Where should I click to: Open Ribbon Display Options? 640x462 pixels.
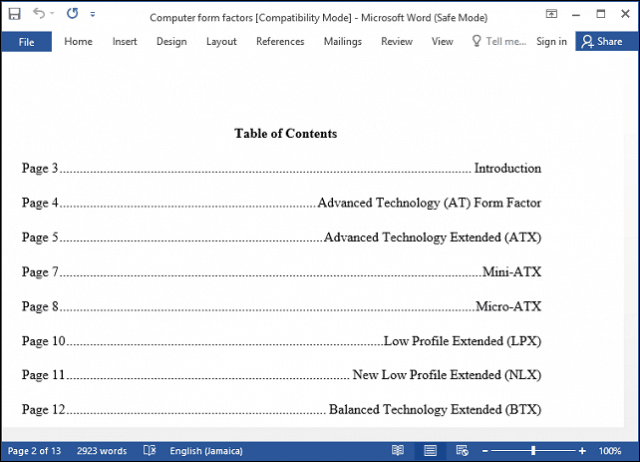(551, 14)
